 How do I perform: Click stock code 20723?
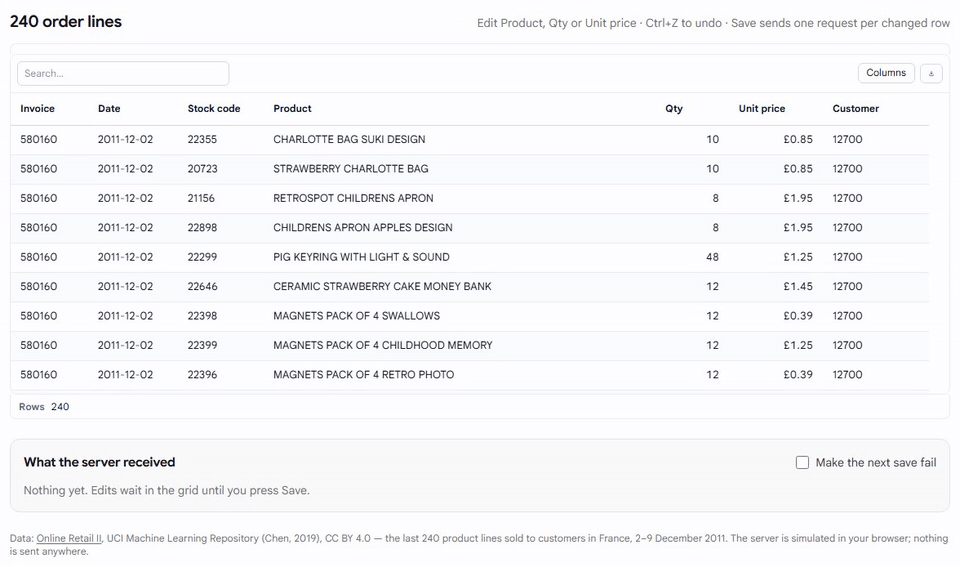coord(202,169)
